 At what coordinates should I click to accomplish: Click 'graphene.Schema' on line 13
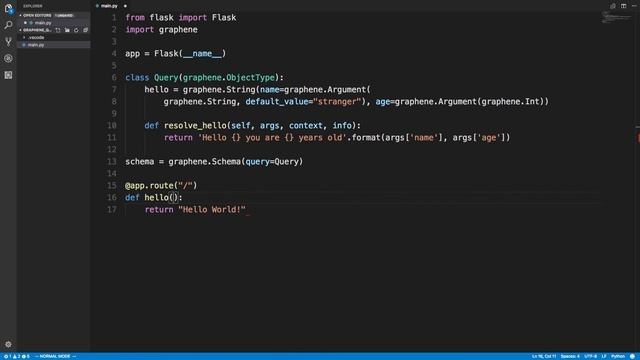coord(204,162)
